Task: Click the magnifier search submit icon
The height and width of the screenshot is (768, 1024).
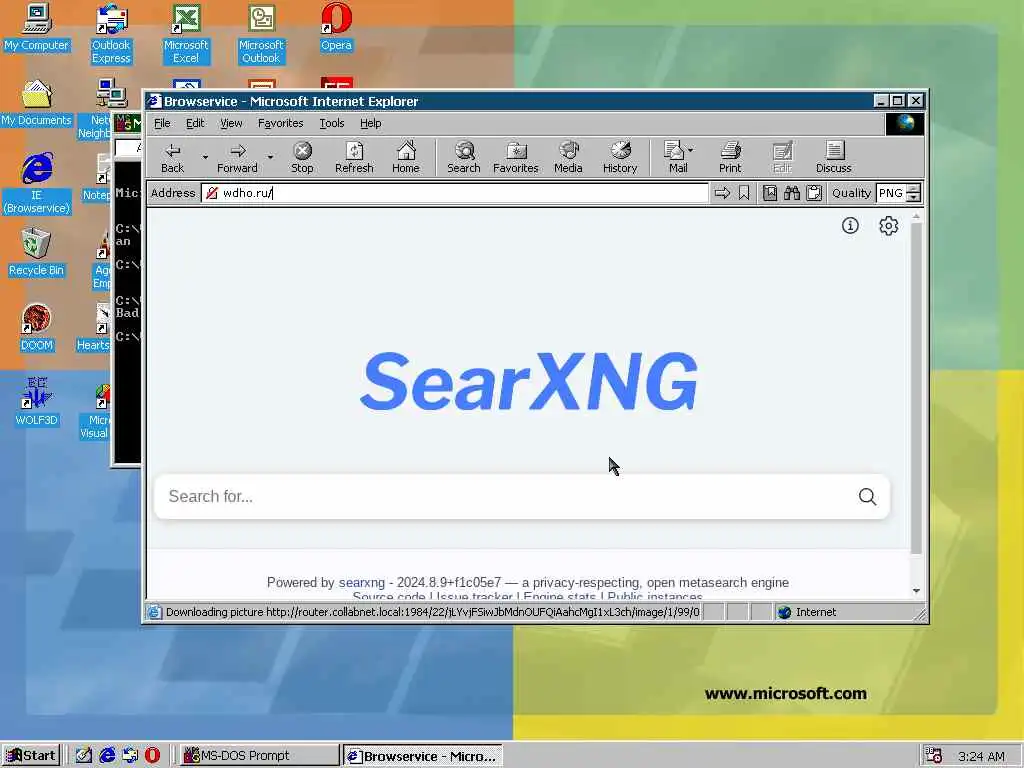Action: pyautogui.click(x=867, y=496)
